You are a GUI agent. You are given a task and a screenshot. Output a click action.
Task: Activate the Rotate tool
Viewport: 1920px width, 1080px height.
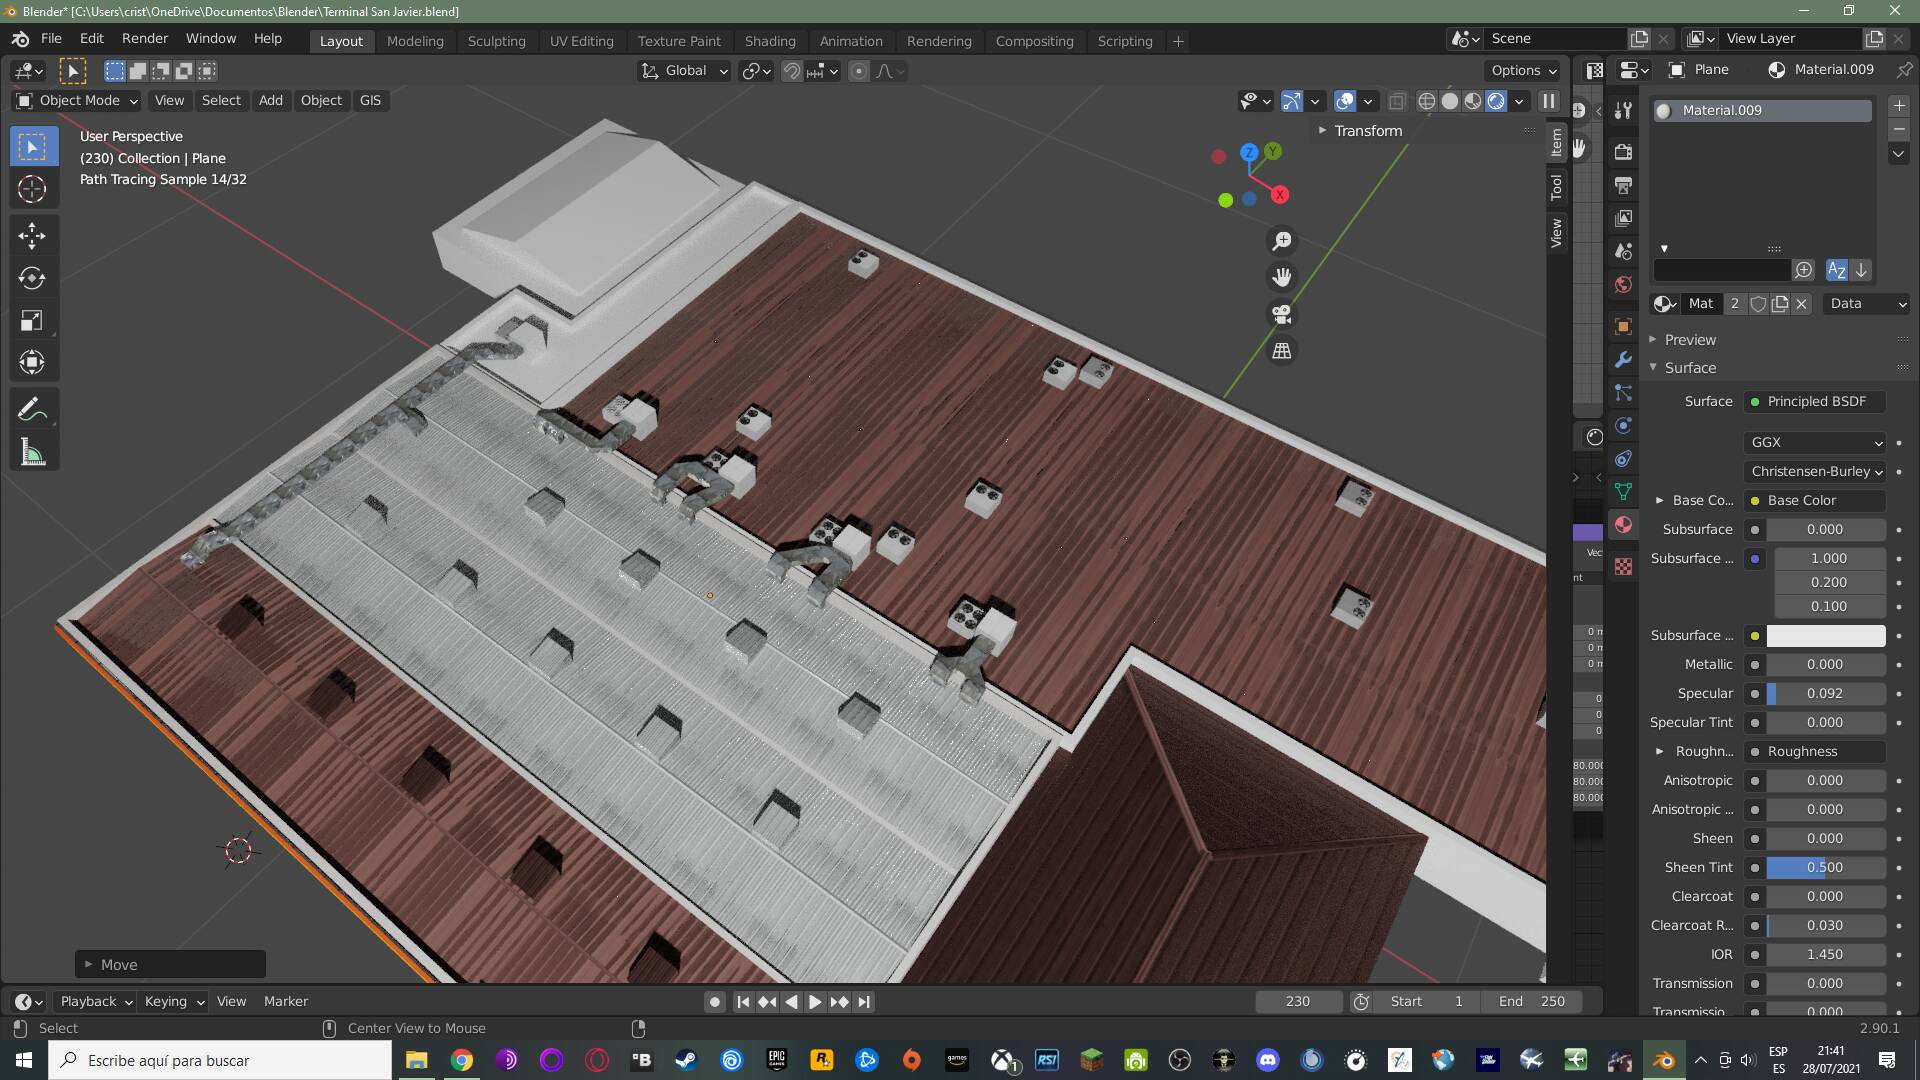tap(32, 279)
